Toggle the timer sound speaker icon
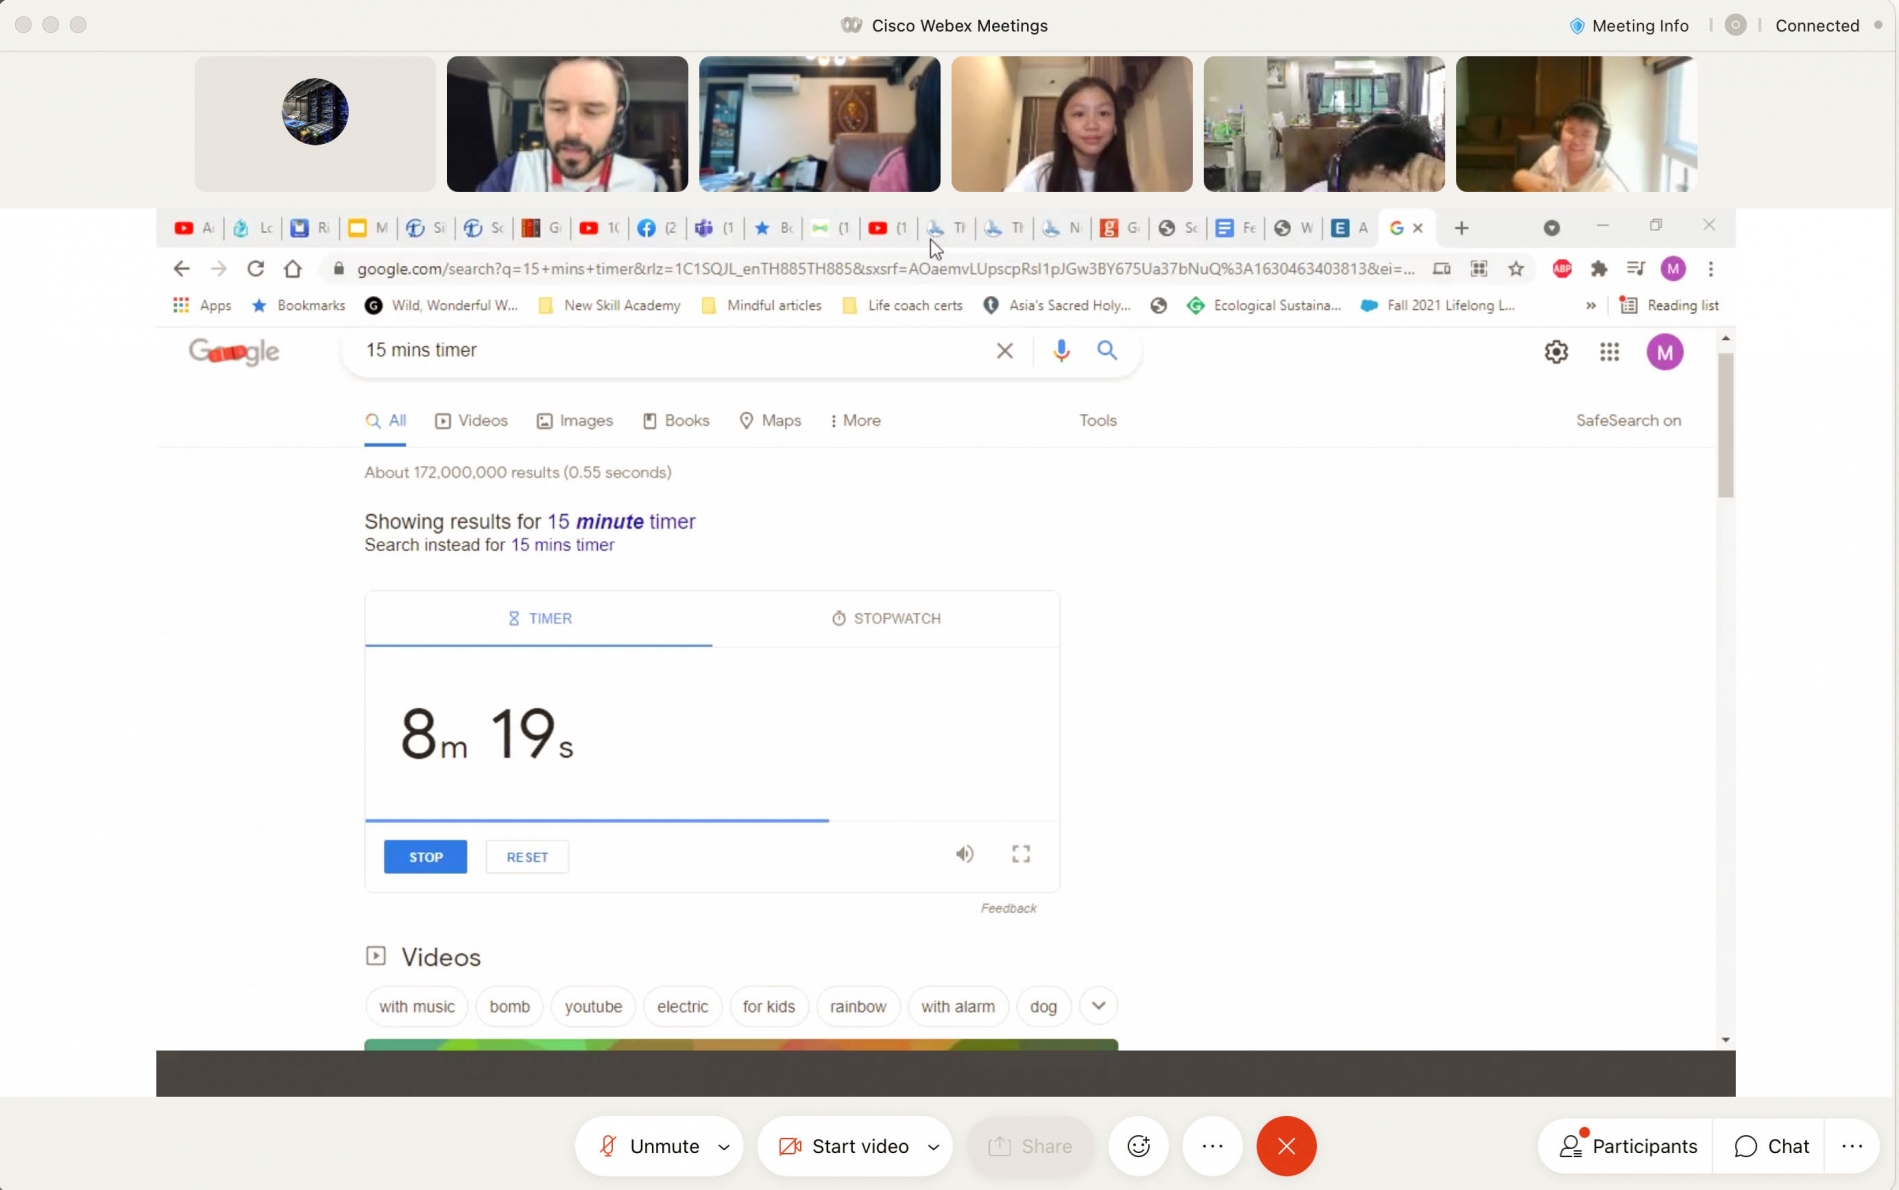Screen dimensions: 1899x1190 click(x=964, y=854)
